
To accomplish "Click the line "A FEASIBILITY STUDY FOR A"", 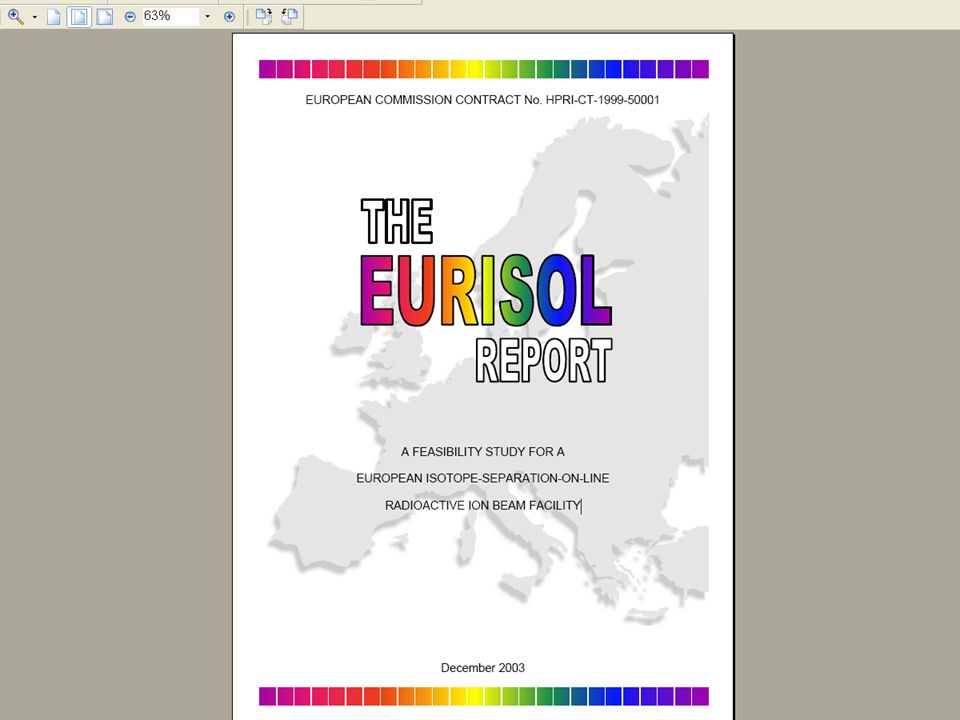I will pyautogui.click(x=482, y=452).
